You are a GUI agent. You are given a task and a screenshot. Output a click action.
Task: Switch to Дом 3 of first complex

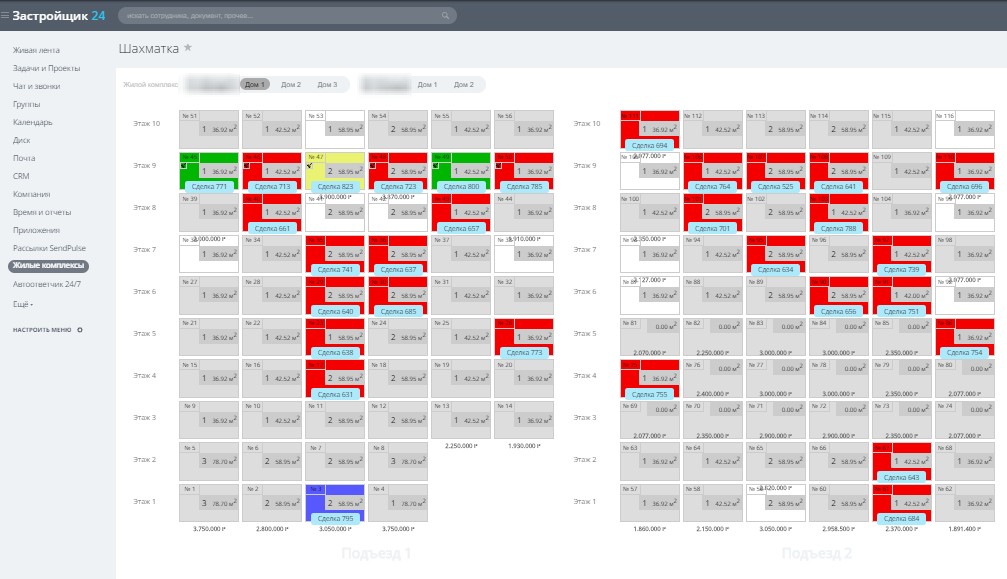click(x=327, y=85)
